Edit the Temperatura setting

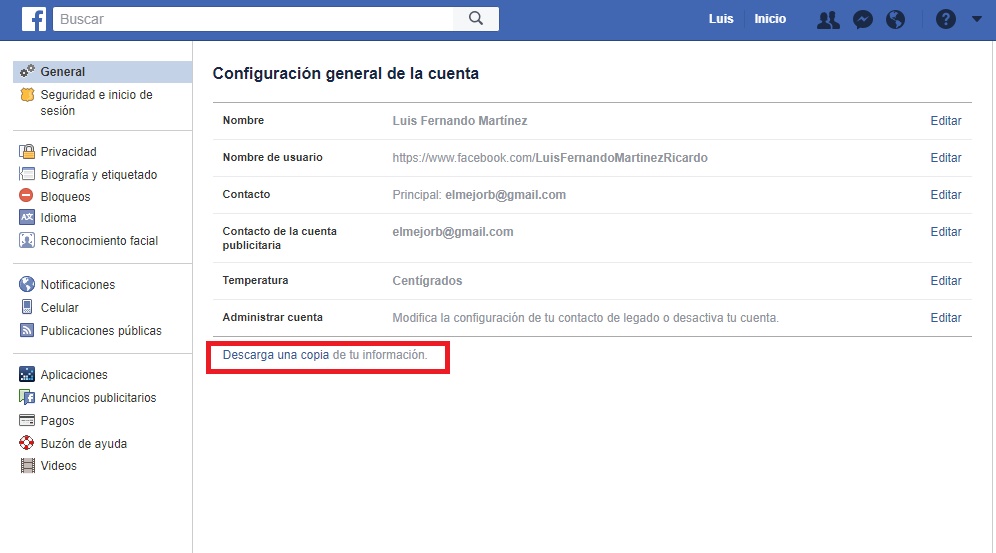pyautogui.click(x=945, y=281)
